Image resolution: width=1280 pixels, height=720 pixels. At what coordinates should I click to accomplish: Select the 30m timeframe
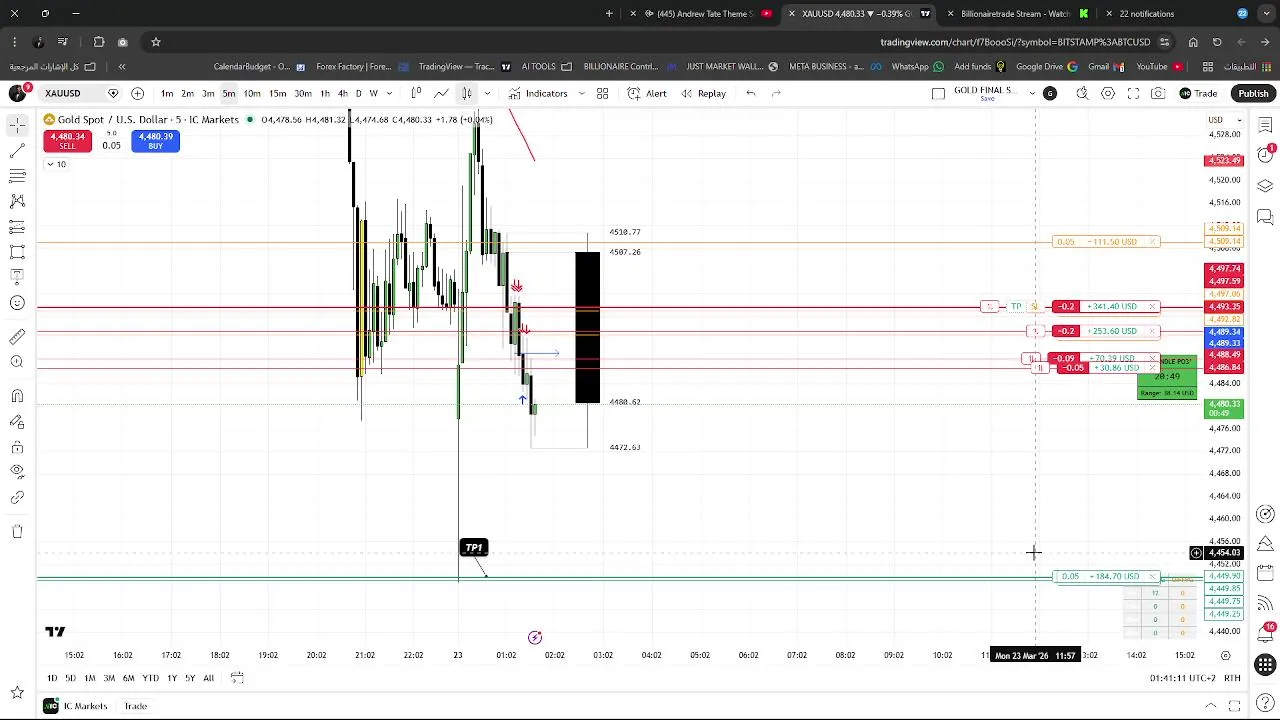[302, 93]
